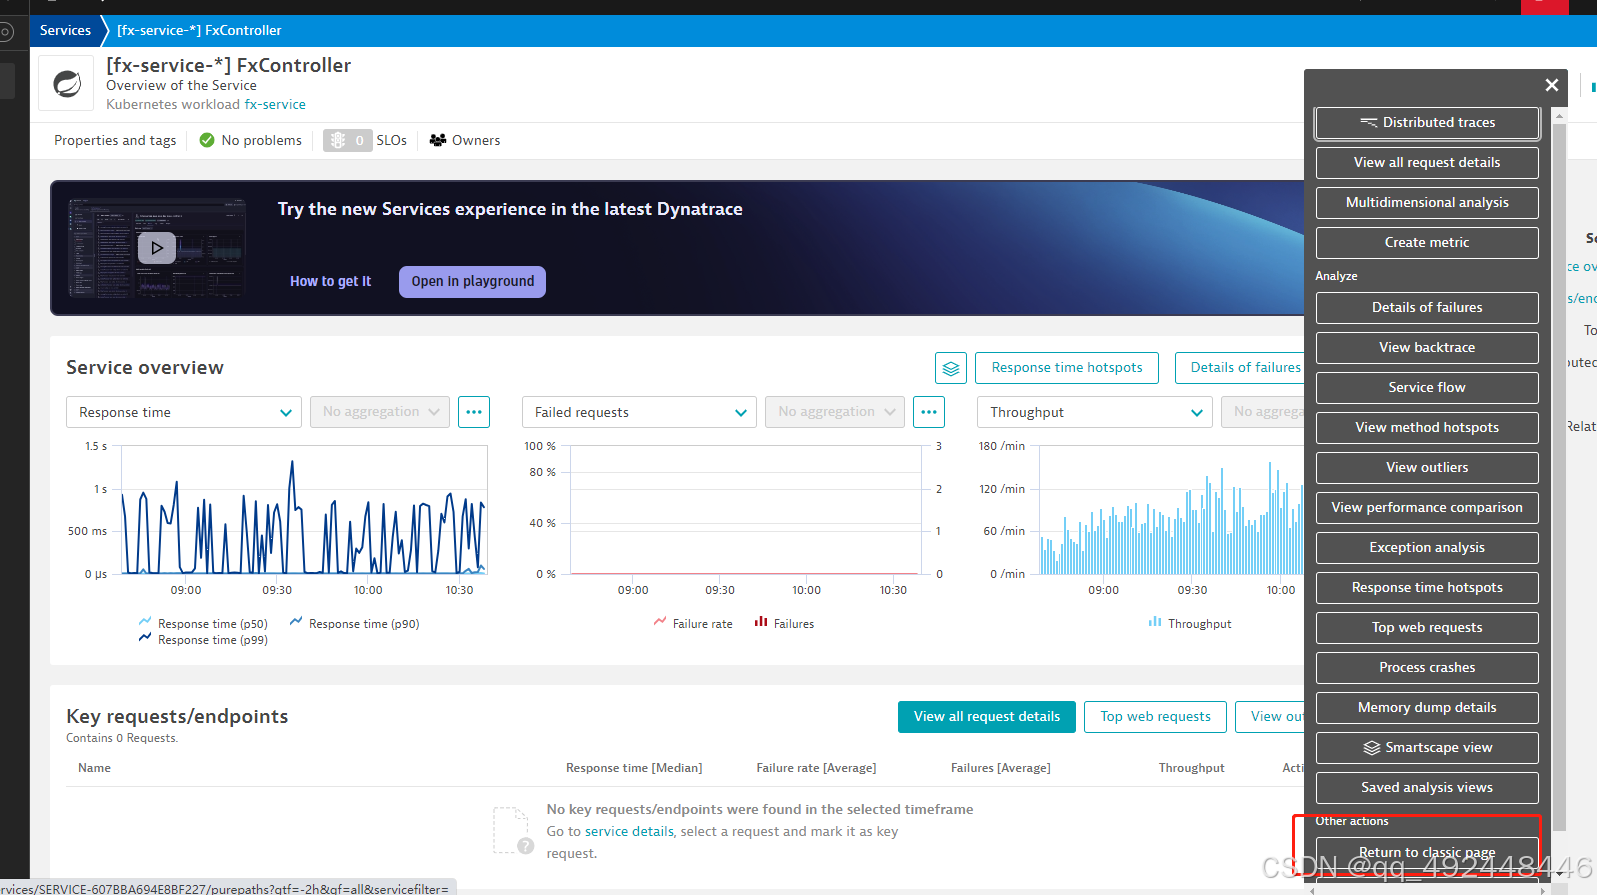
Task: Open more options for Response time chart
Action: (x=474, y=412)
